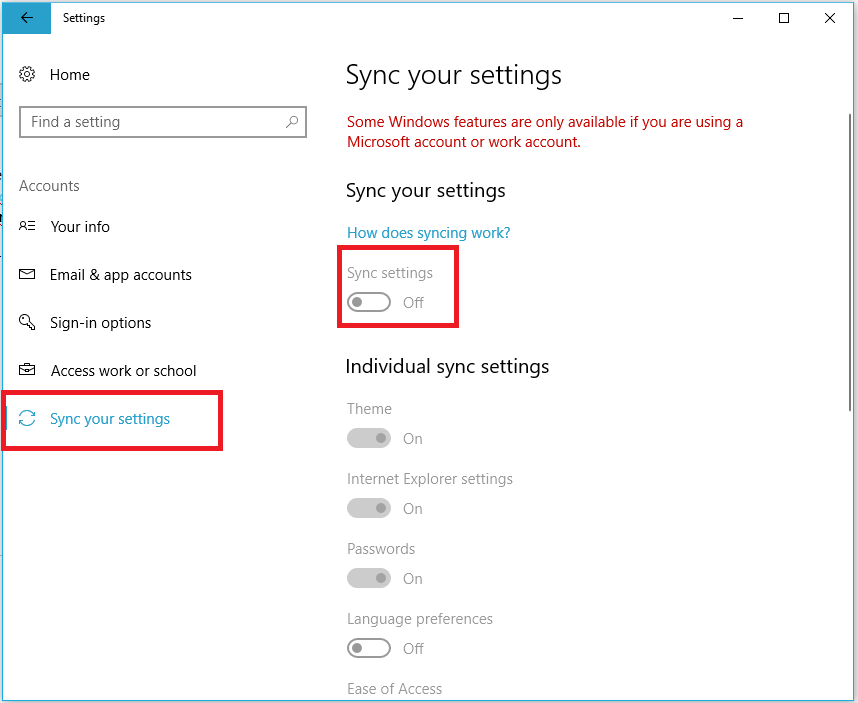Maximize the Settings window
Image resolution: width=858 pixels, height=703 pixels.
coord(784,18)
